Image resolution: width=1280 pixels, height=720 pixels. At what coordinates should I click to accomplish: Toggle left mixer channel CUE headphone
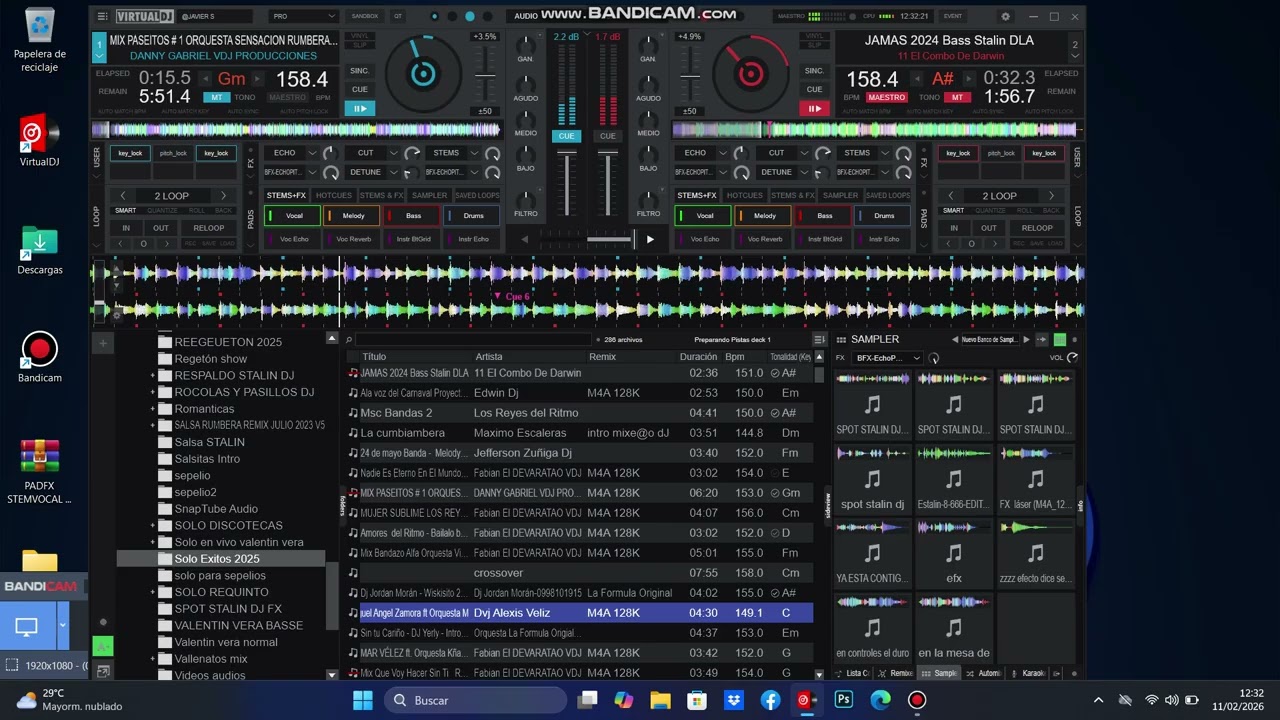[566, 136]
